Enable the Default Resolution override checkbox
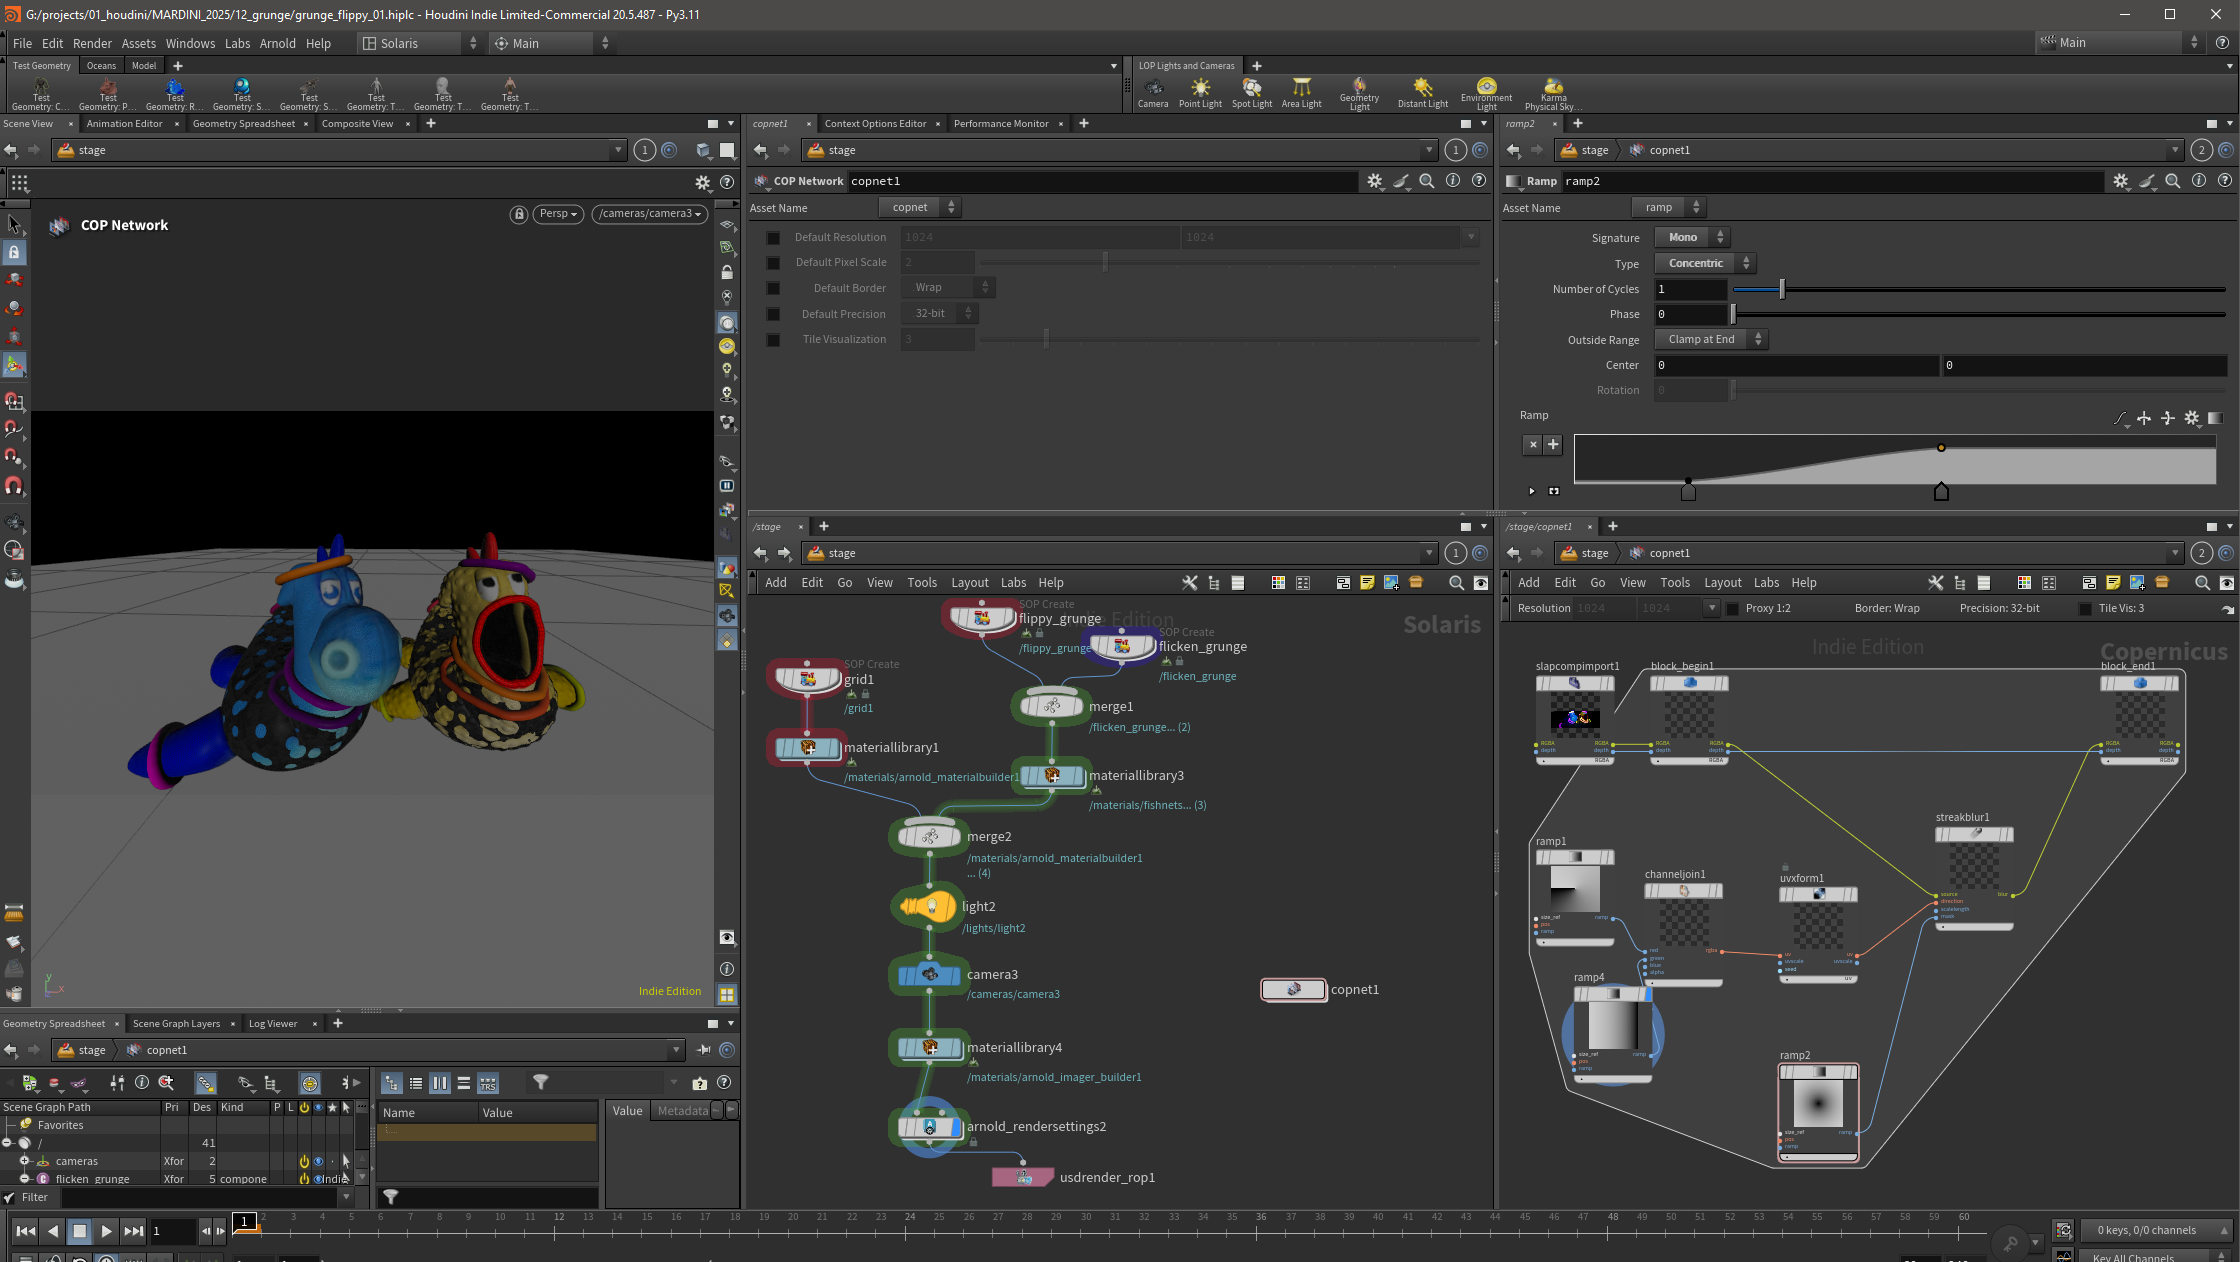This screenshot has height=1262, width=2240. coord(773,238)
